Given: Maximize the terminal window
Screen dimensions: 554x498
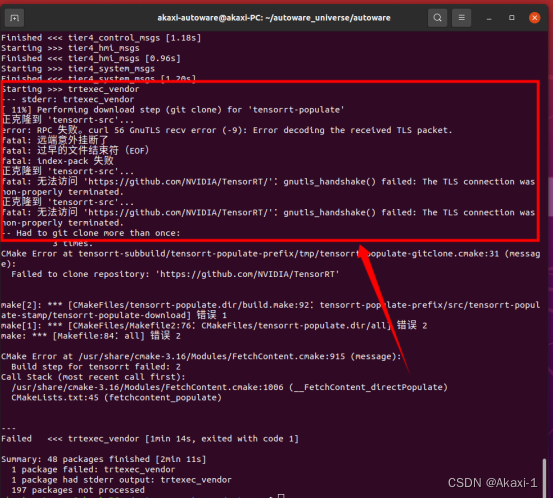Looking at the screenshot, I should [x=512, y=18].
